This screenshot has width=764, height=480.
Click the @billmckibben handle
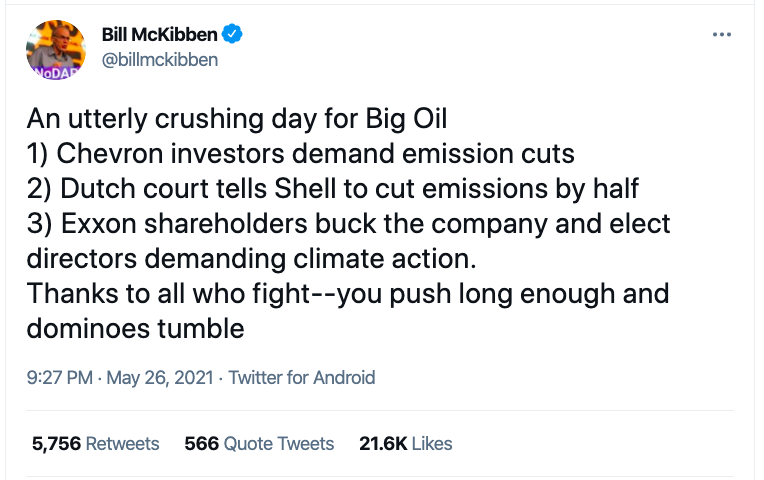pyautogui.click(x=159, y=59)
